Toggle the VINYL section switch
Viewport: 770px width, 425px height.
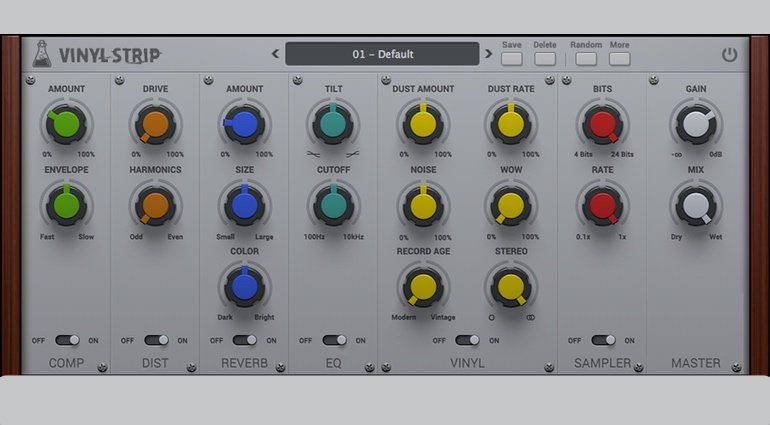[467, 340]
